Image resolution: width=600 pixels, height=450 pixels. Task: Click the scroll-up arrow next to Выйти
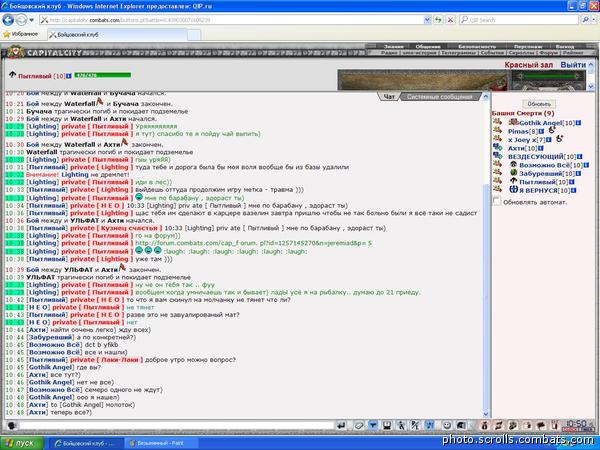(591, 65)
